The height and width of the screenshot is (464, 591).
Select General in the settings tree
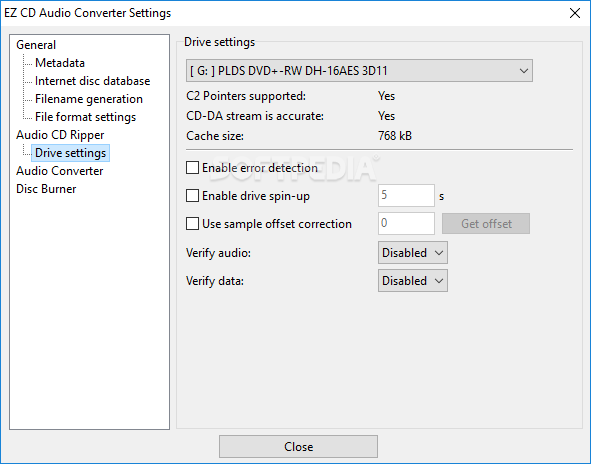click(36, 45)
